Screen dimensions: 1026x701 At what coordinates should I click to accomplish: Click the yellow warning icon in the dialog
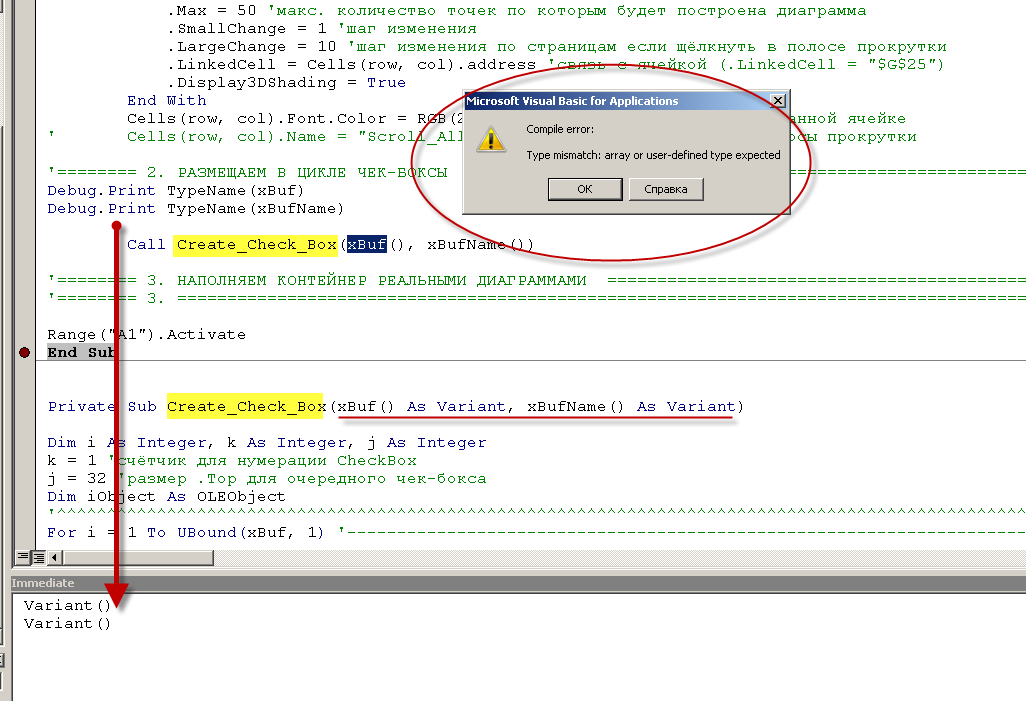coord(490,138)
